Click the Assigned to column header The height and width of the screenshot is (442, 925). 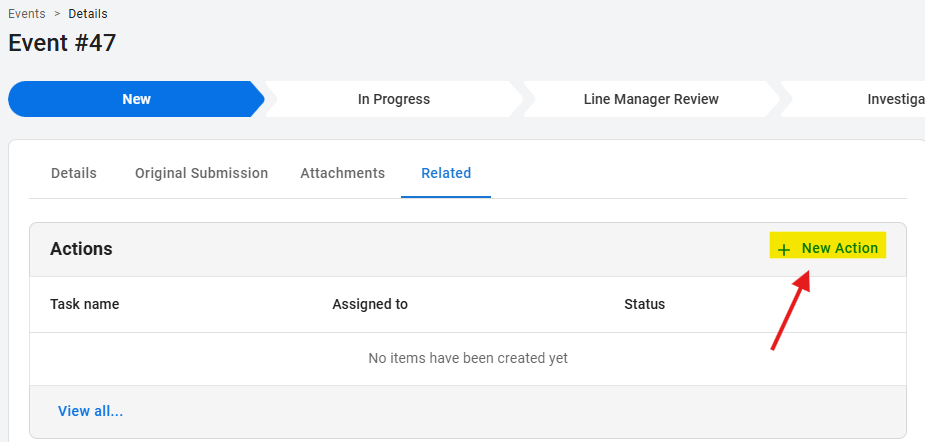click(370, 304)
